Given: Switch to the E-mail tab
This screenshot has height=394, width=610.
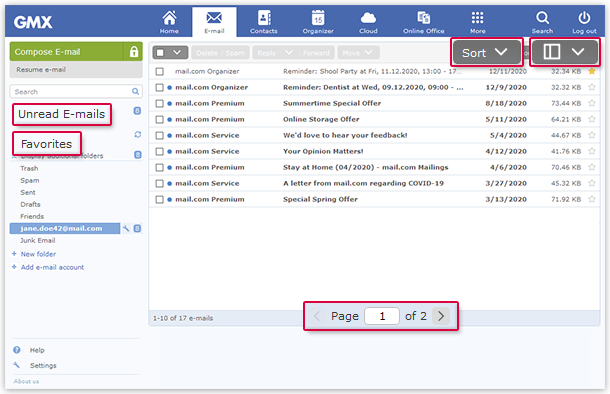Looking at the screenshot, I should [214, 22].
